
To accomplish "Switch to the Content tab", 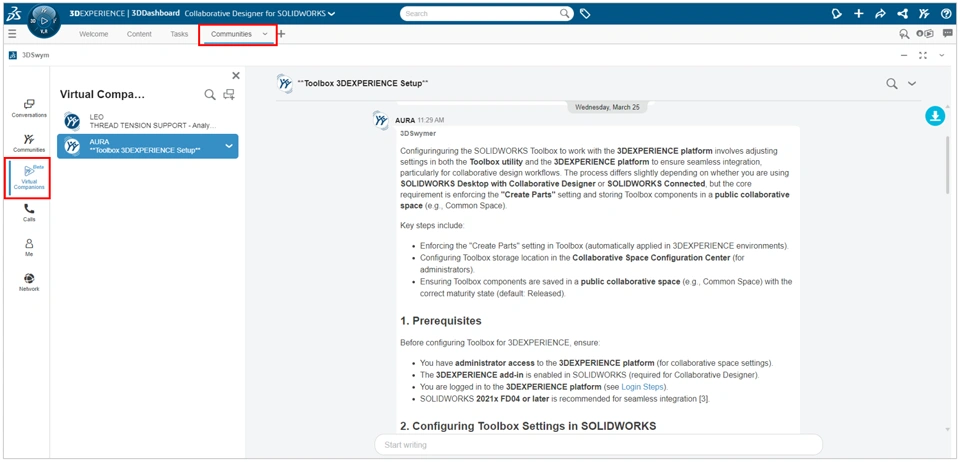I will pos(139,34).
